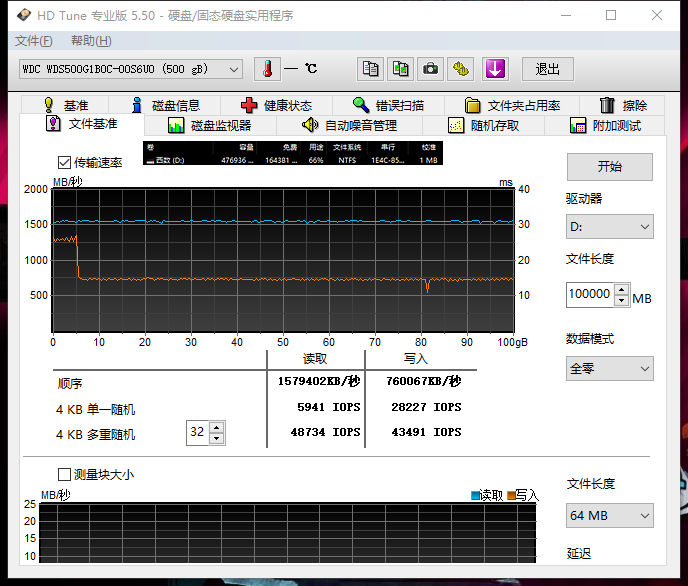Click the blue 读取 legend swatch
688x586 pixels.
click(x=475, y=496)
